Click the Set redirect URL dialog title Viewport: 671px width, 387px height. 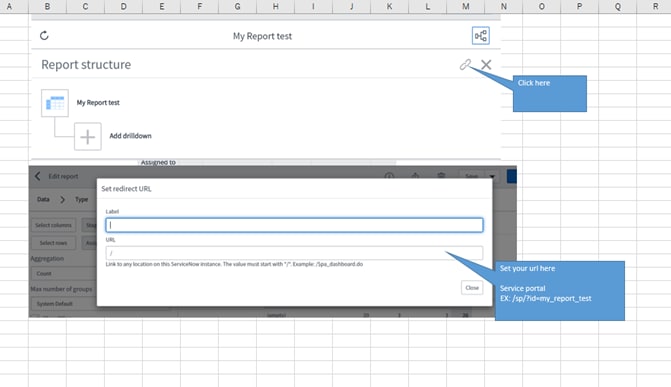(x=126, y=189)
